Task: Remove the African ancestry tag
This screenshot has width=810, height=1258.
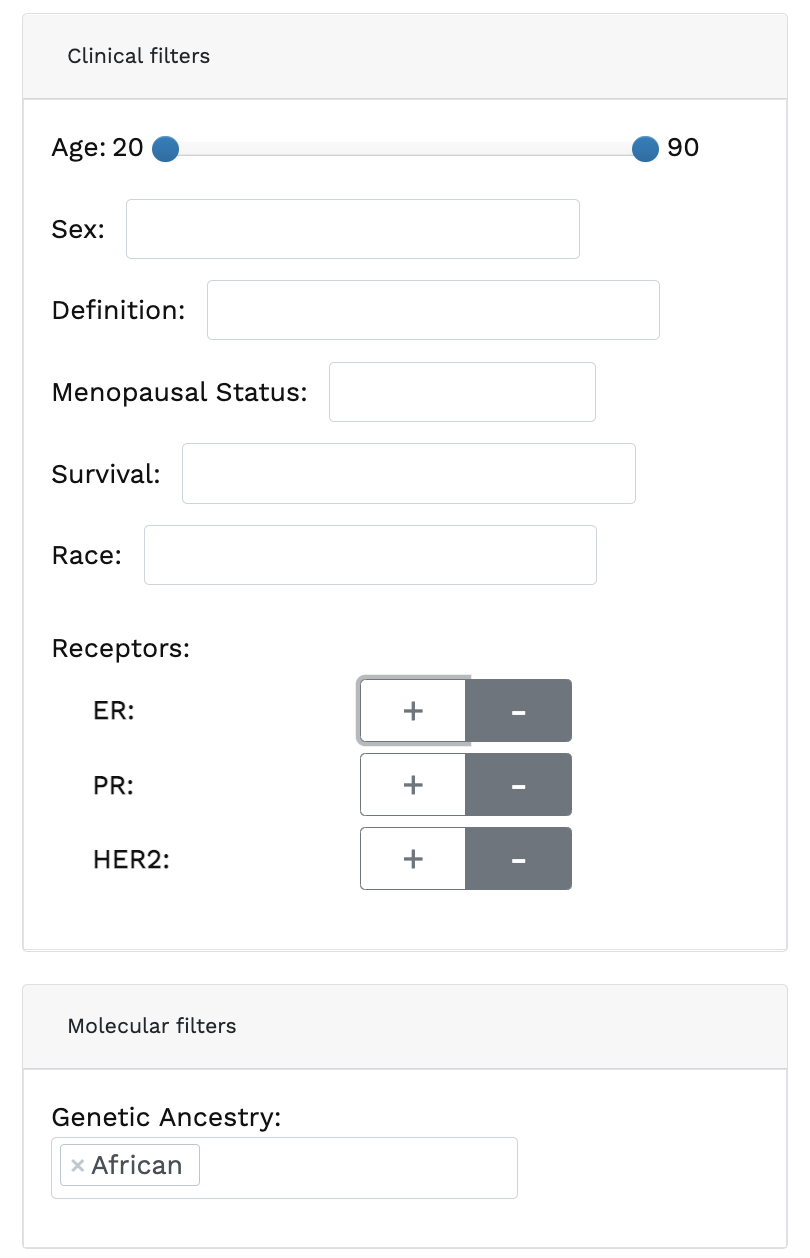Action: point(77,1166)
